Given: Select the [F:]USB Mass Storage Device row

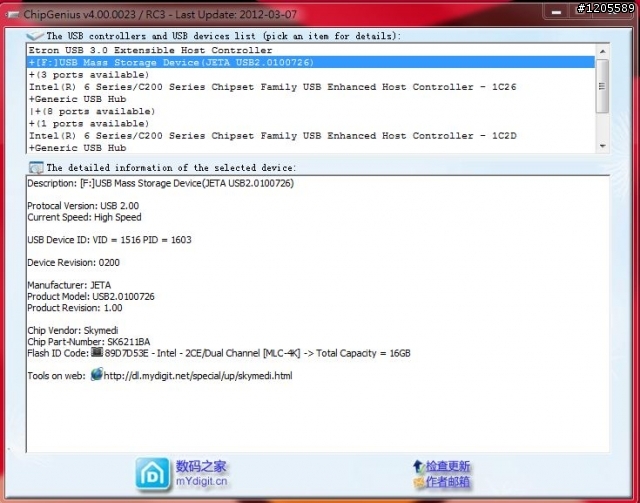Looking at the screenshot, I should [x=311, y=62].
